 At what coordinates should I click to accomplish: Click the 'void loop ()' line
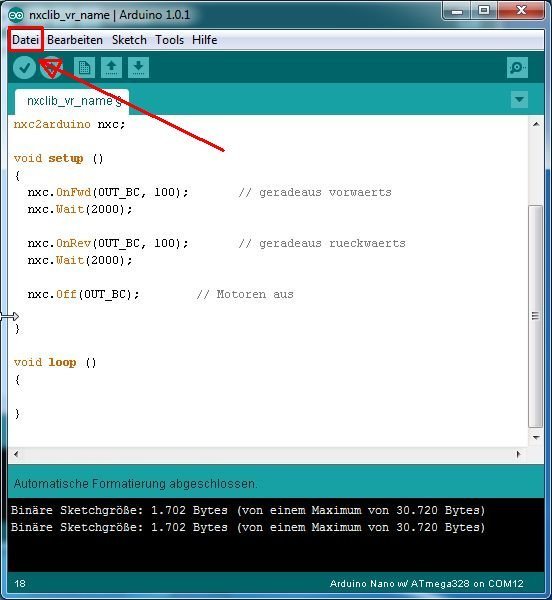click(55, 362)
